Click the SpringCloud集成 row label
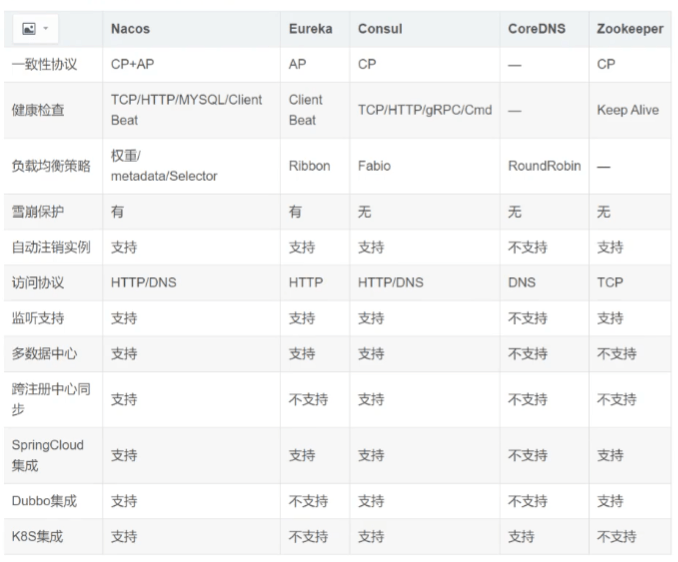 pyautogui.click(x=48, y=455)
